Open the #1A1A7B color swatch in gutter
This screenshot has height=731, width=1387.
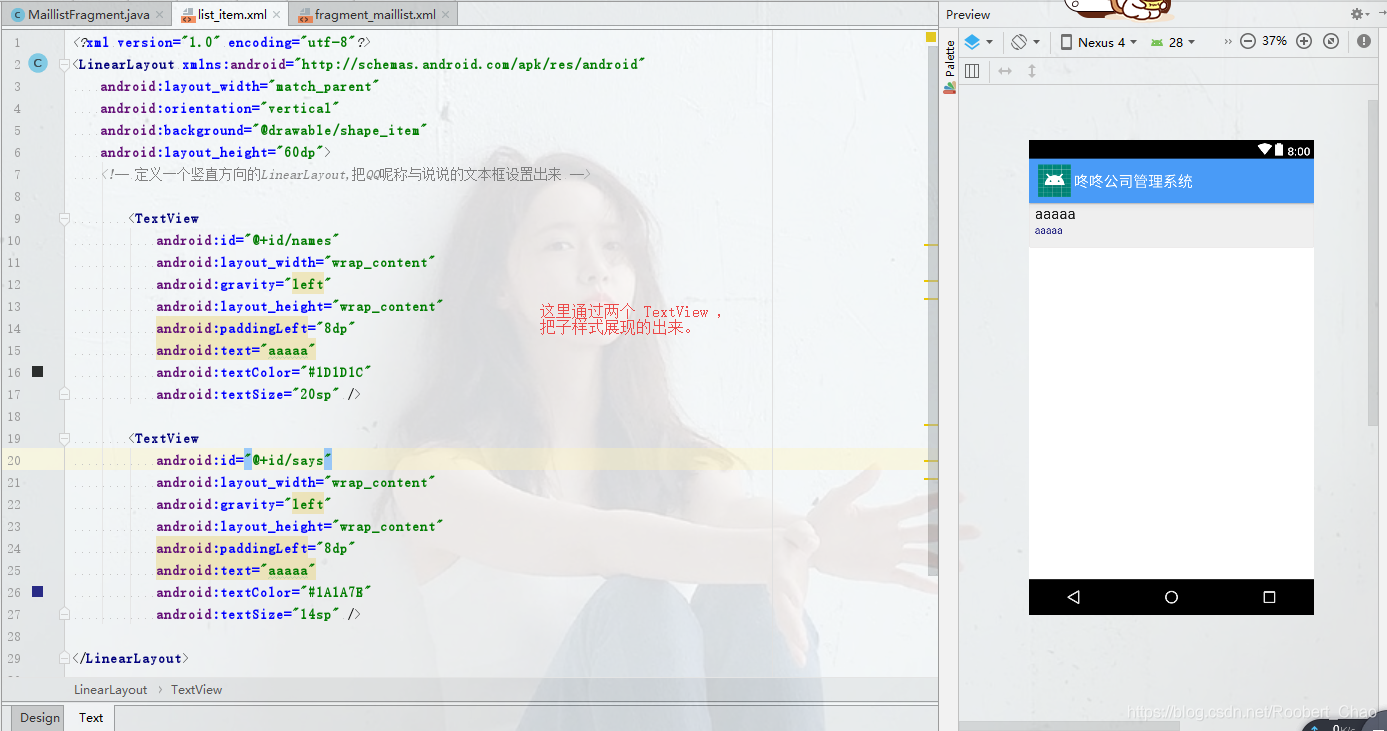tap(38, 592)
